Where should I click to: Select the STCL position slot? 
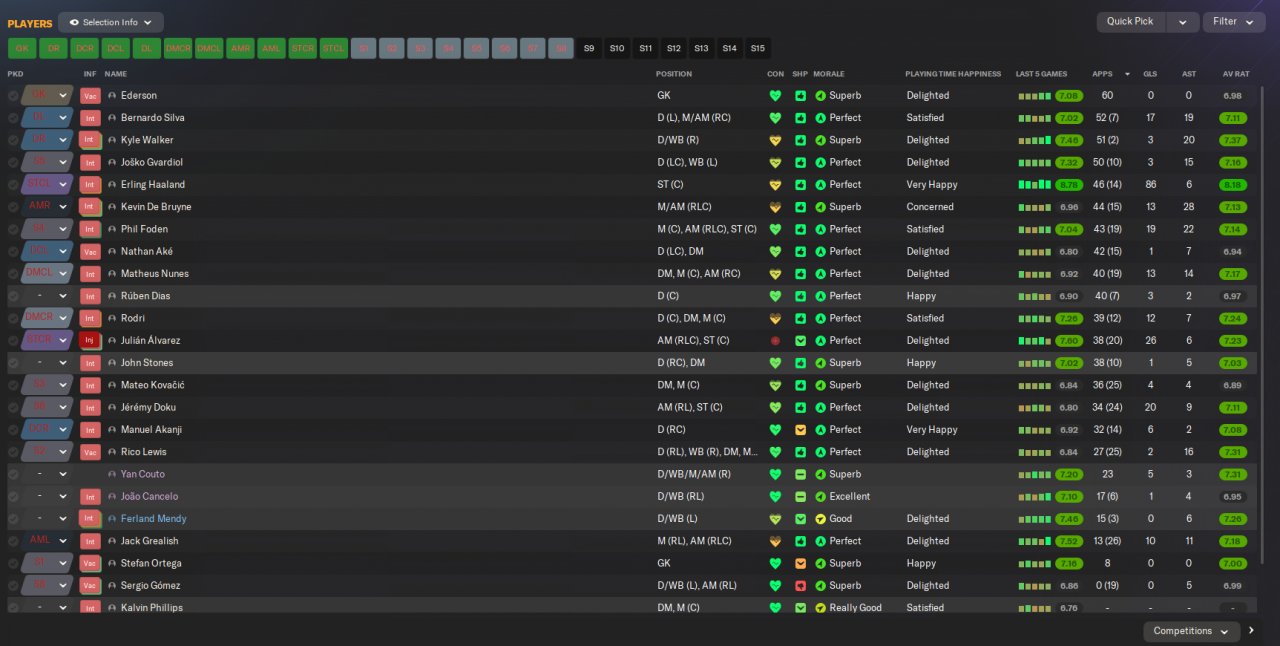(333, 48)
